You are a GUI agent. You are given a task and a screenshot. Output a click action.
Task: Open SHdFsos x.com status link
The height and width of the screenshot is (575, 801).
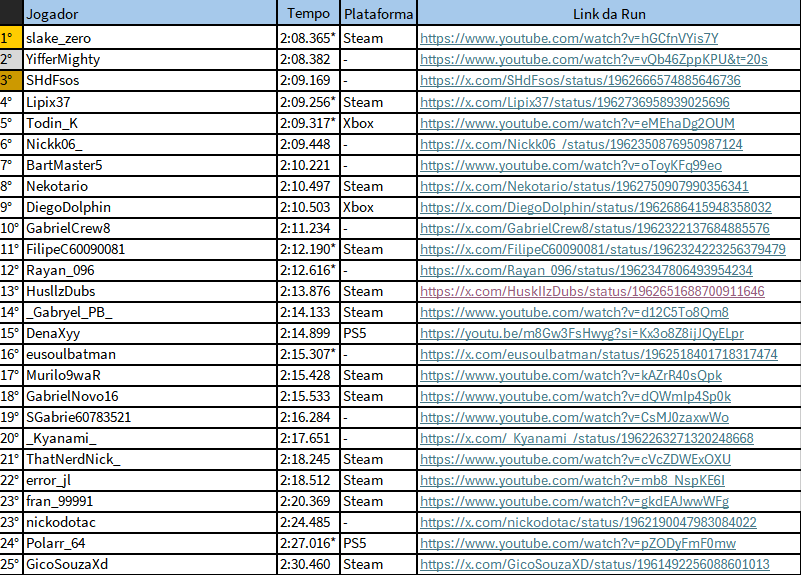(x=580, y=80)
